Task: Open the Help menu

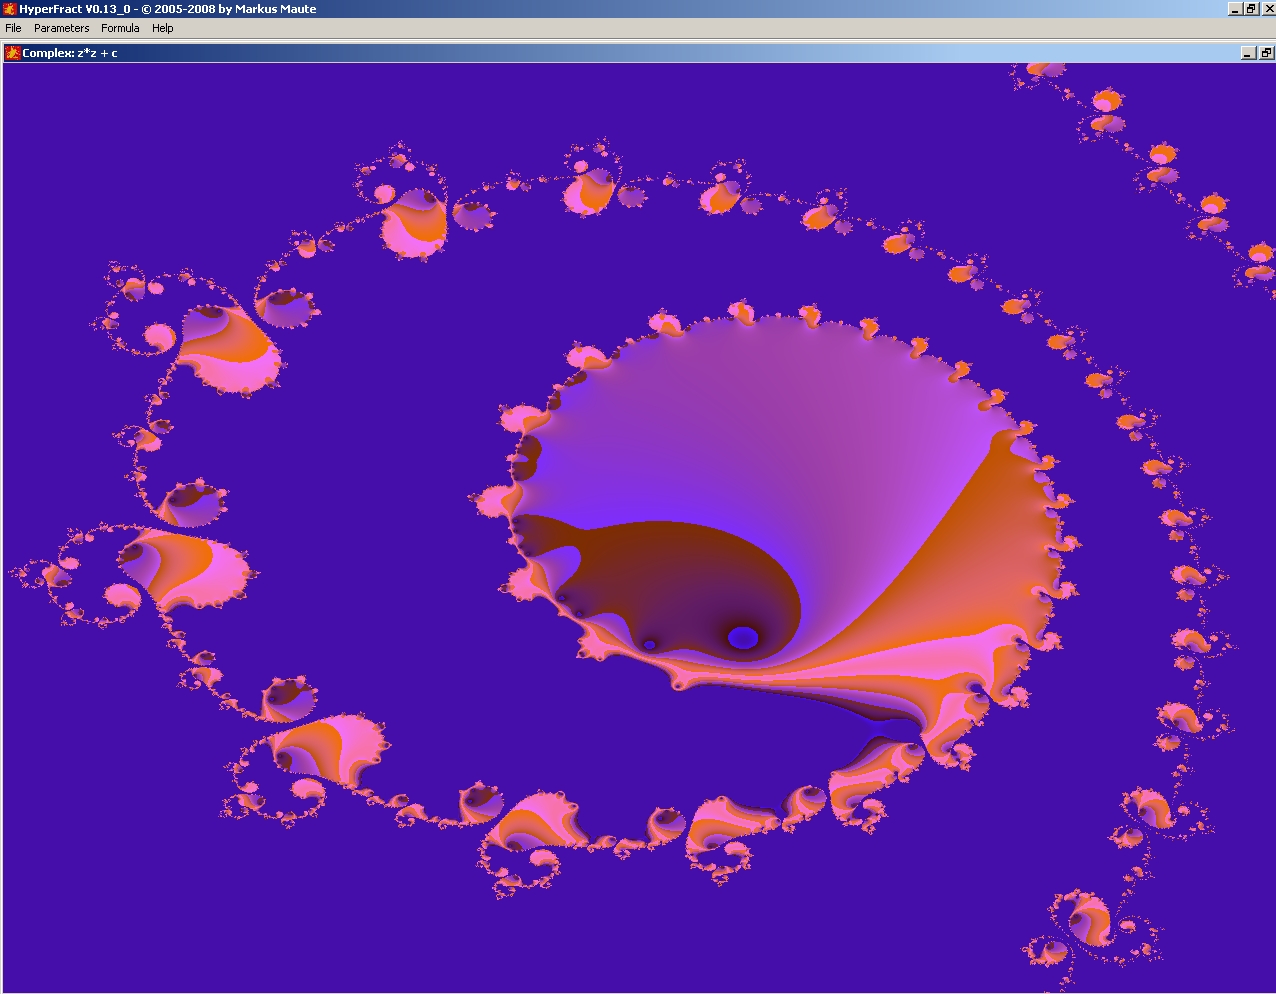Action: coord(162,28)
